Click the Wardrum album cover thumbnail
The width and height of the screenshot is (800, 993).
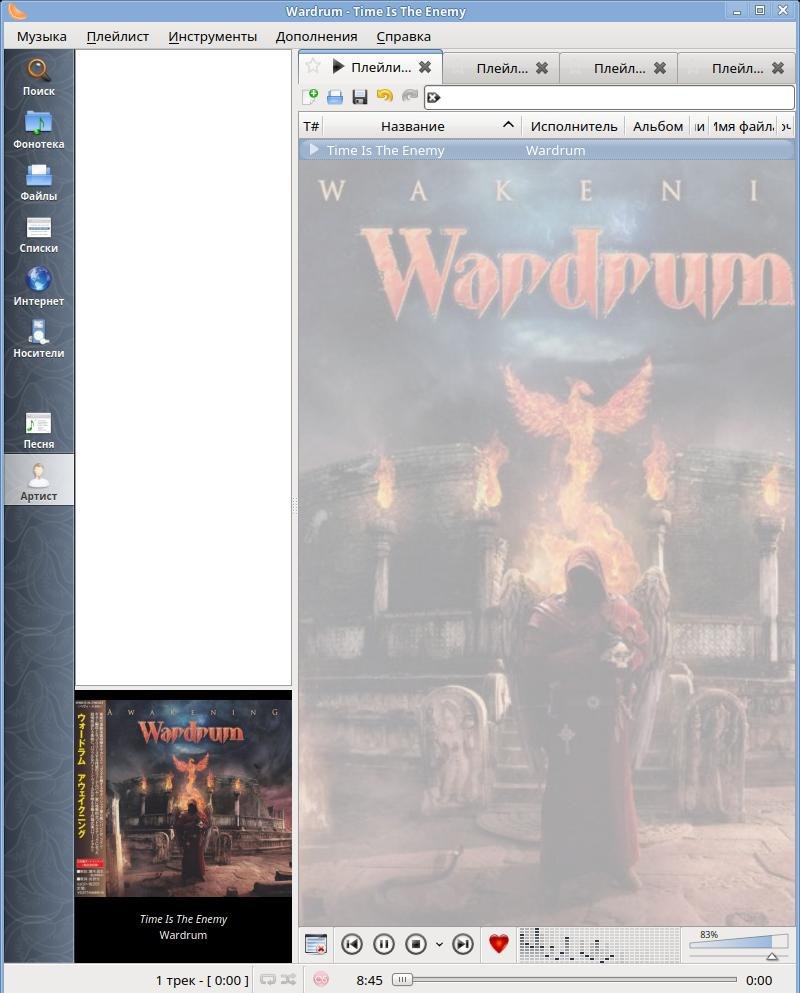click(x=183, y=798)
